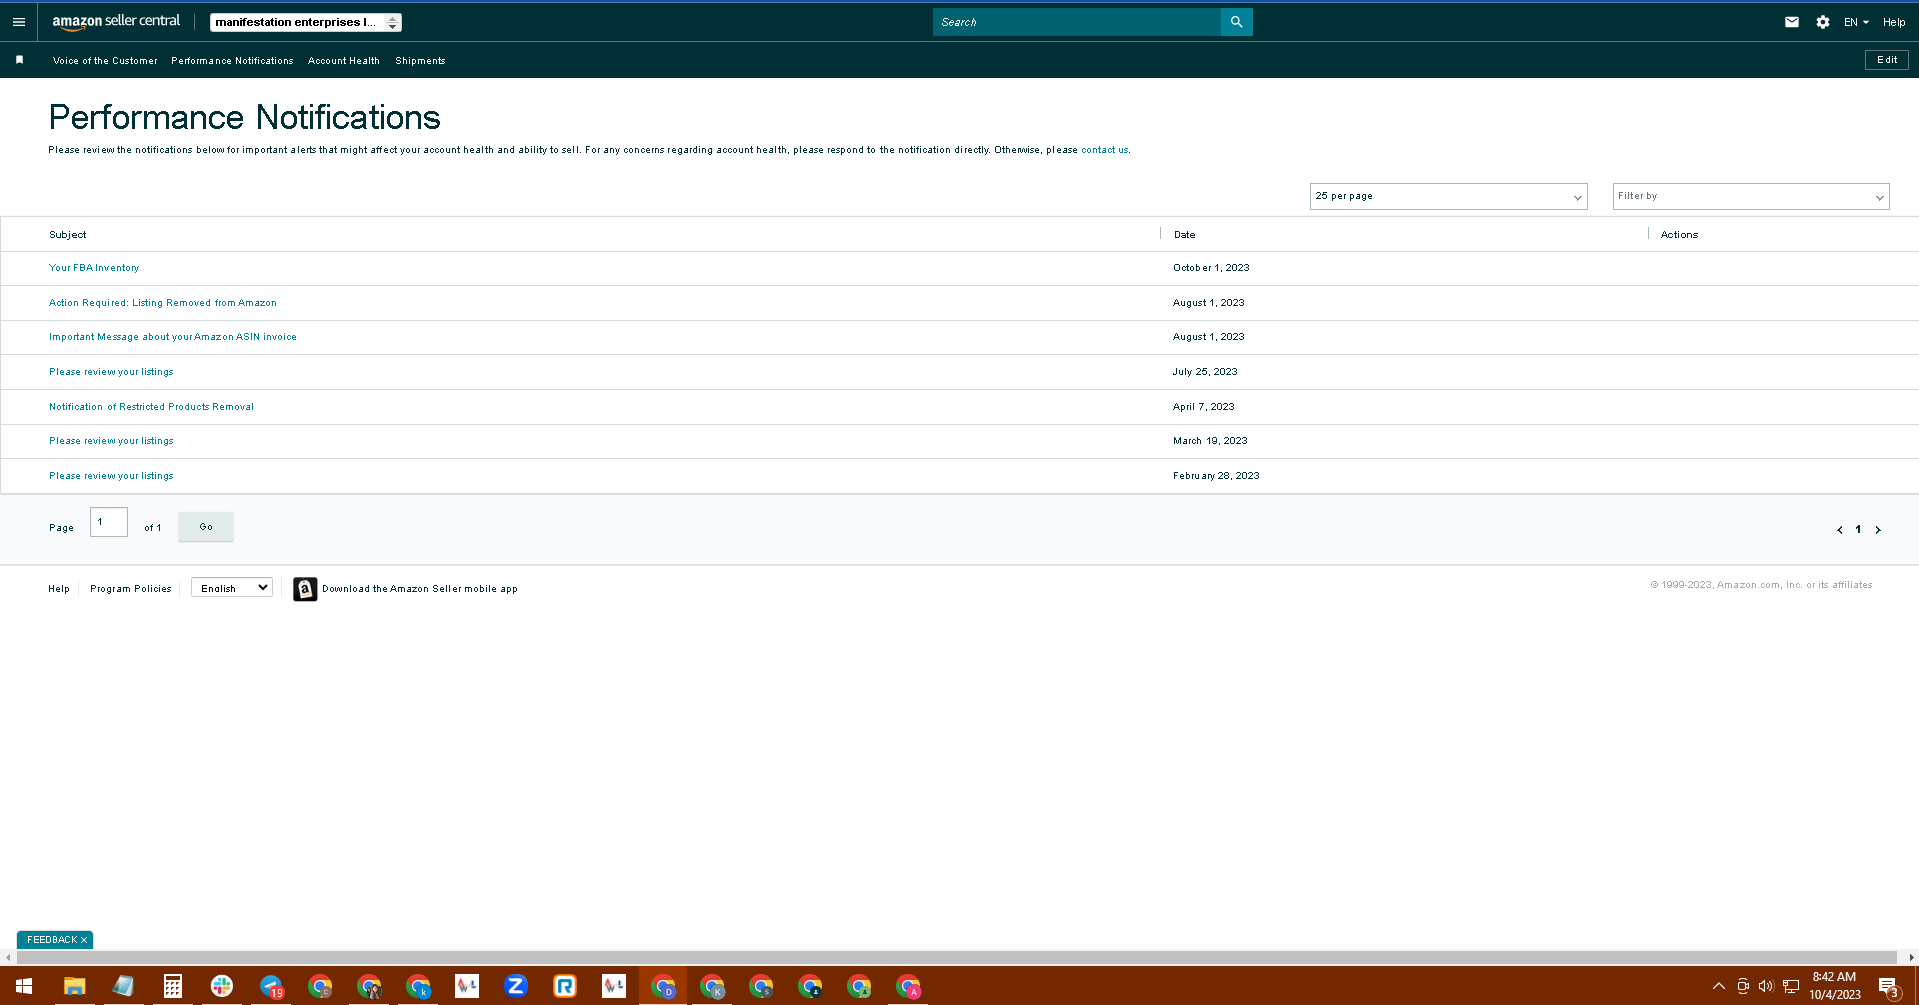This screenshot has width=1919, height=1005.
Task: Open the July 25 Please review your listings link
Action: coord(111,372)
